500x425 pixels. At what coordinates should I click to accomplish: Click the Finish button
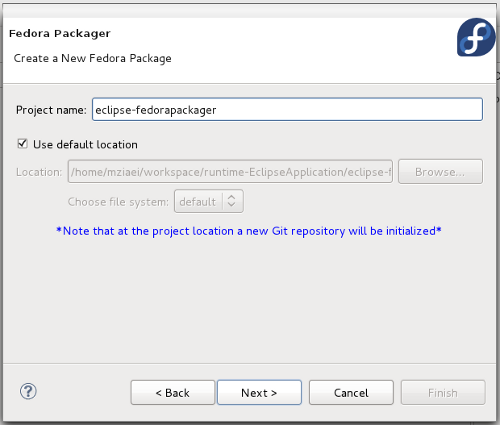(x=443, y=393)
